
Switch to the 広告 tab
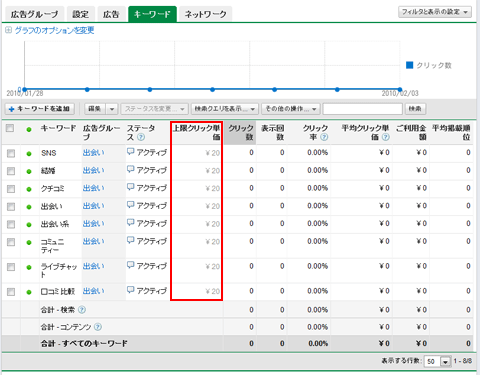(x=111, y=14)
